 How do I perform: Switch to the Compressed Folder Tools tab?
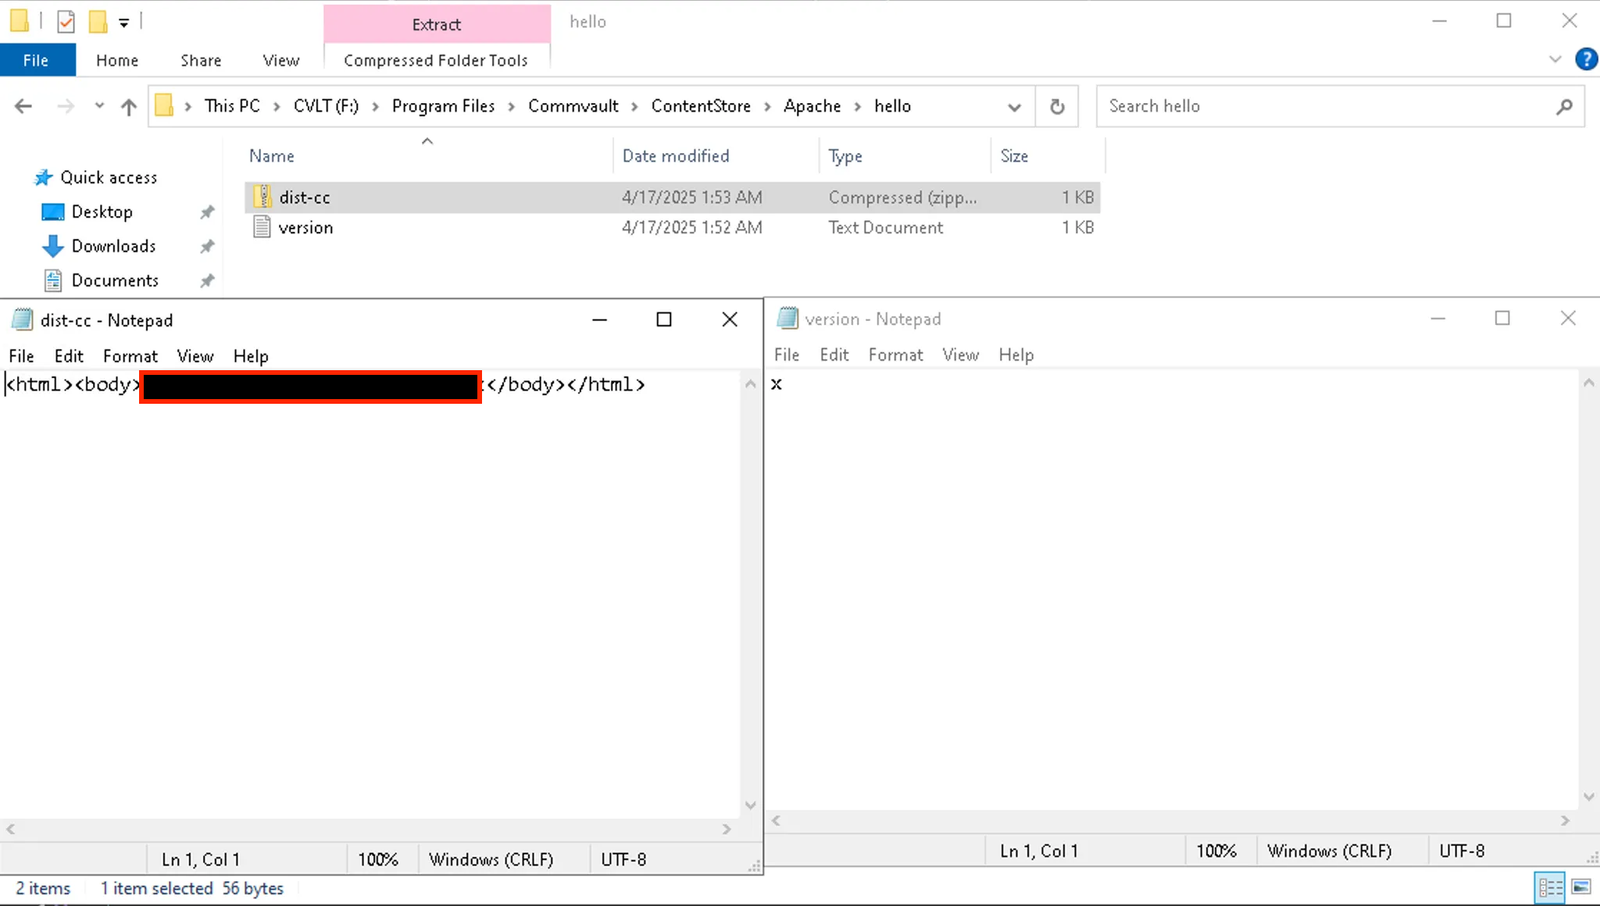tap(436, 60)
